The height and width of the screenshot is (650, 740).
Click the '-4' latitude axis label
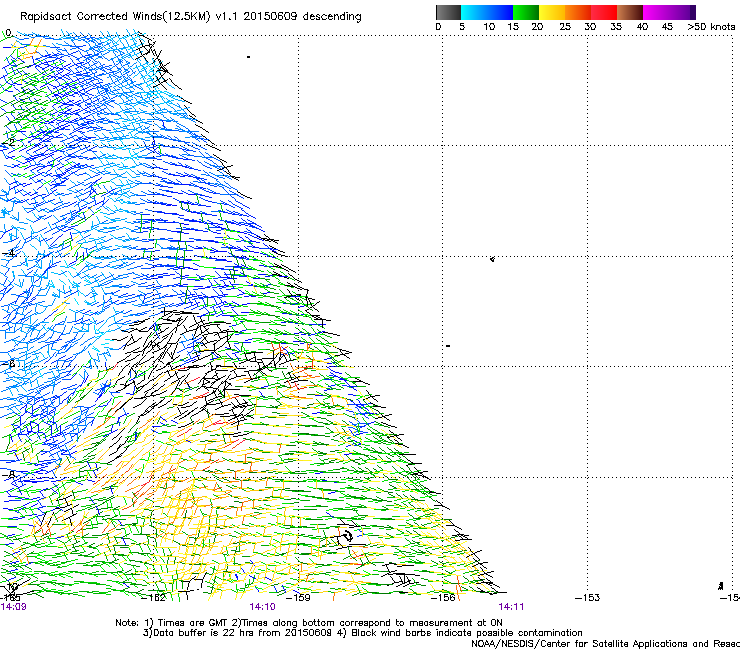(9, 253)
